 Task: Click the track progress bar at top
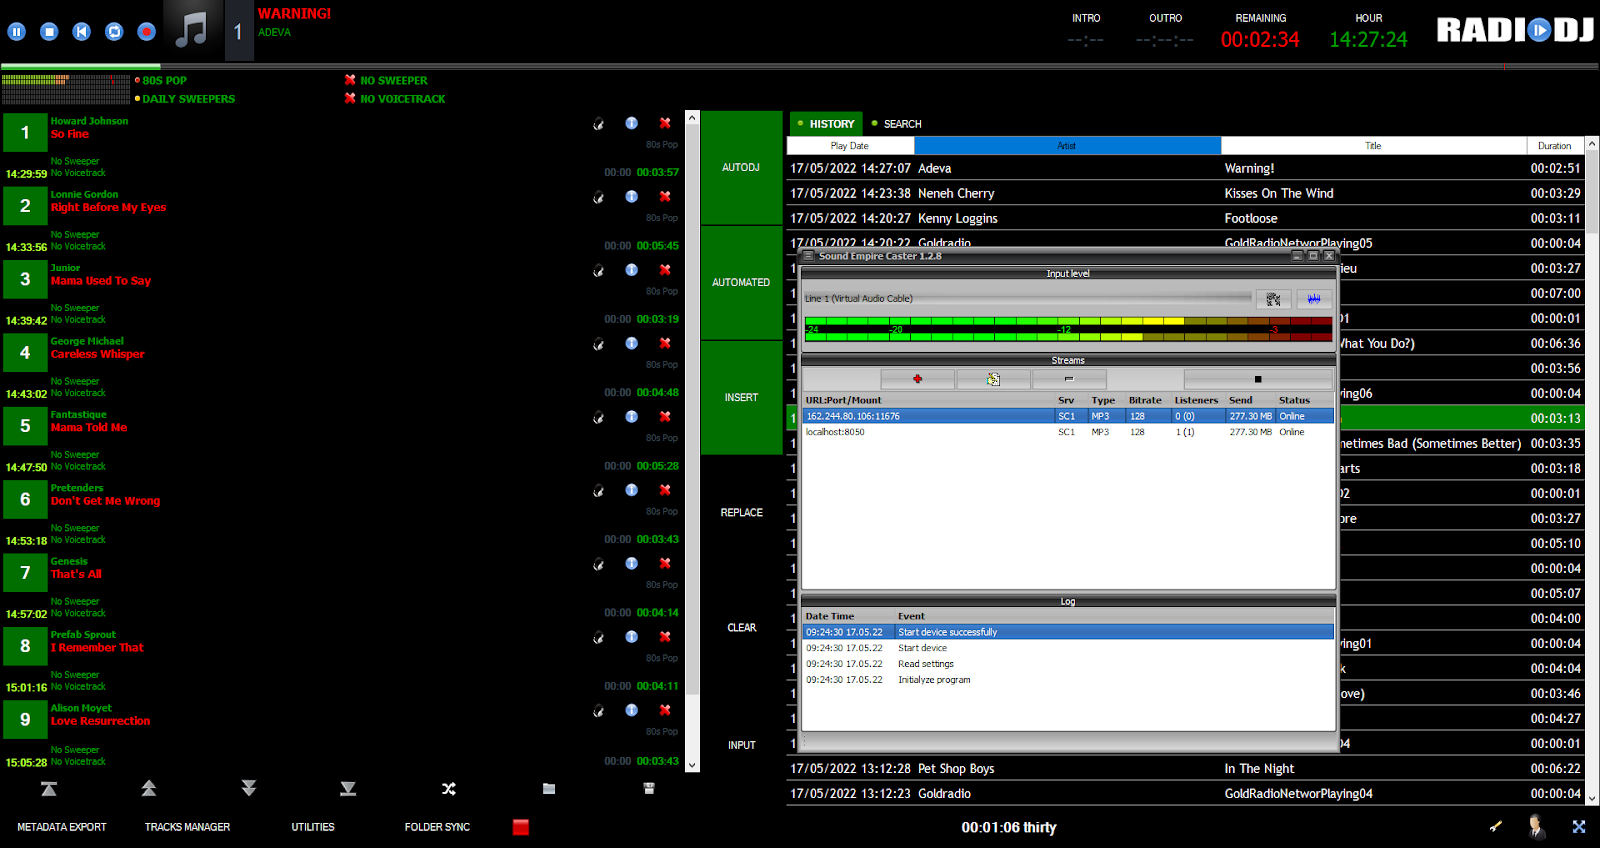point(800,67)
